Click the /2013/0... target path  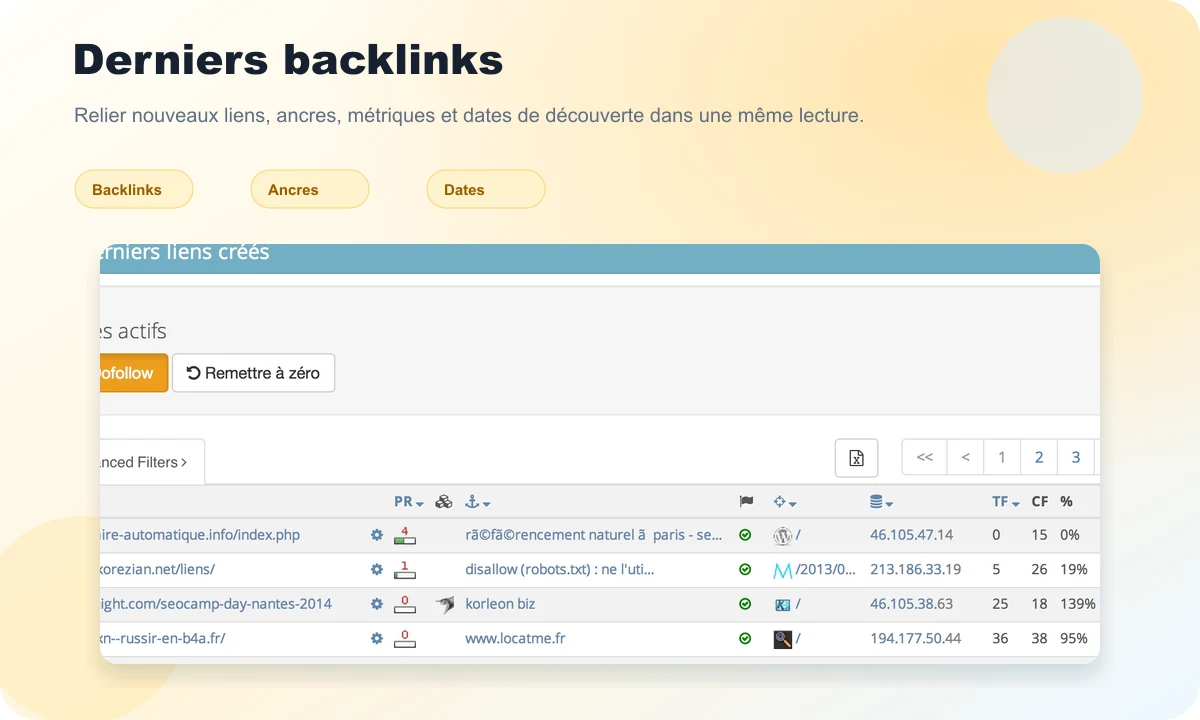[826, 569]
